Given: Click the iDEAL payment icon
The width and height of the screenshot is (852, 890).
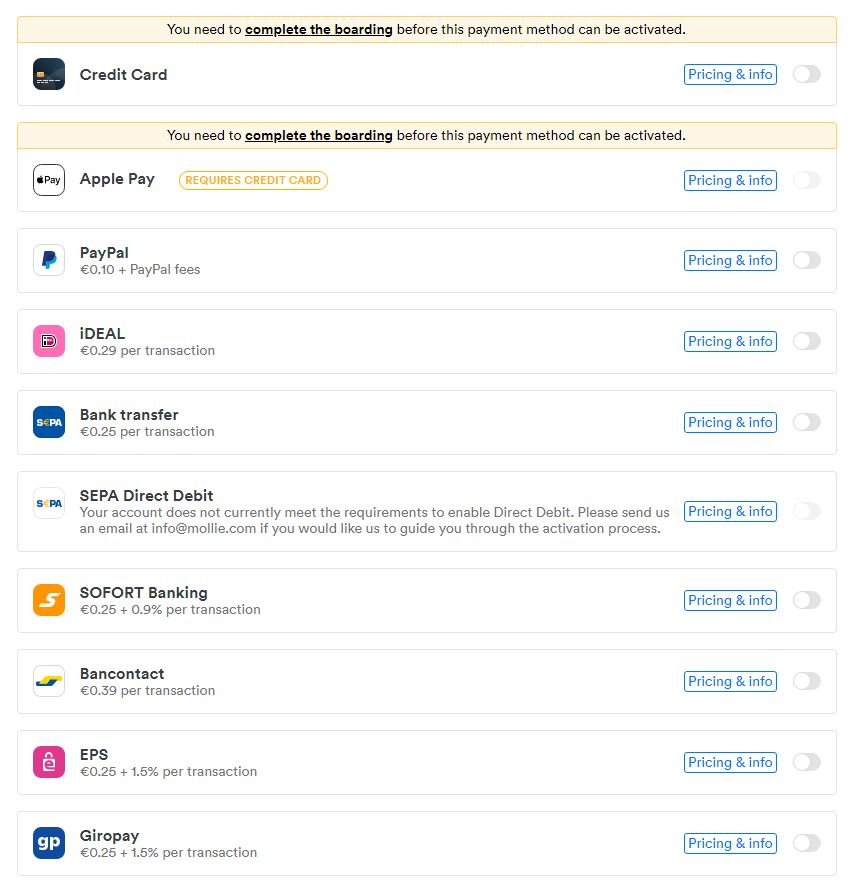Looking at the screenshot, I should point(48,341).
